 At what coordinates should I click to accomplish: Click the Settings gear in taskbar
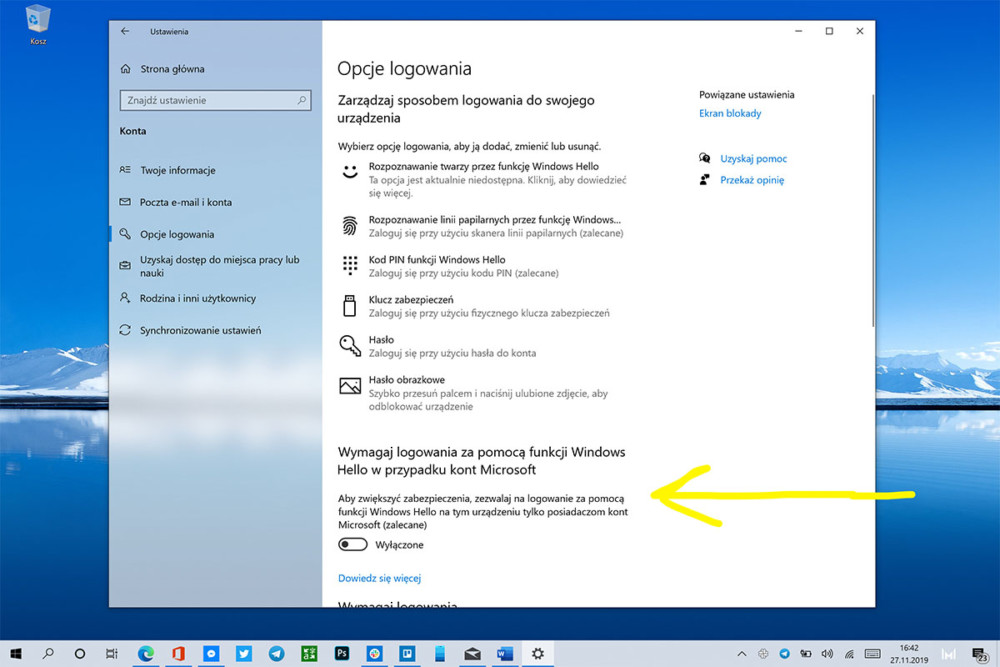[538, 654]
